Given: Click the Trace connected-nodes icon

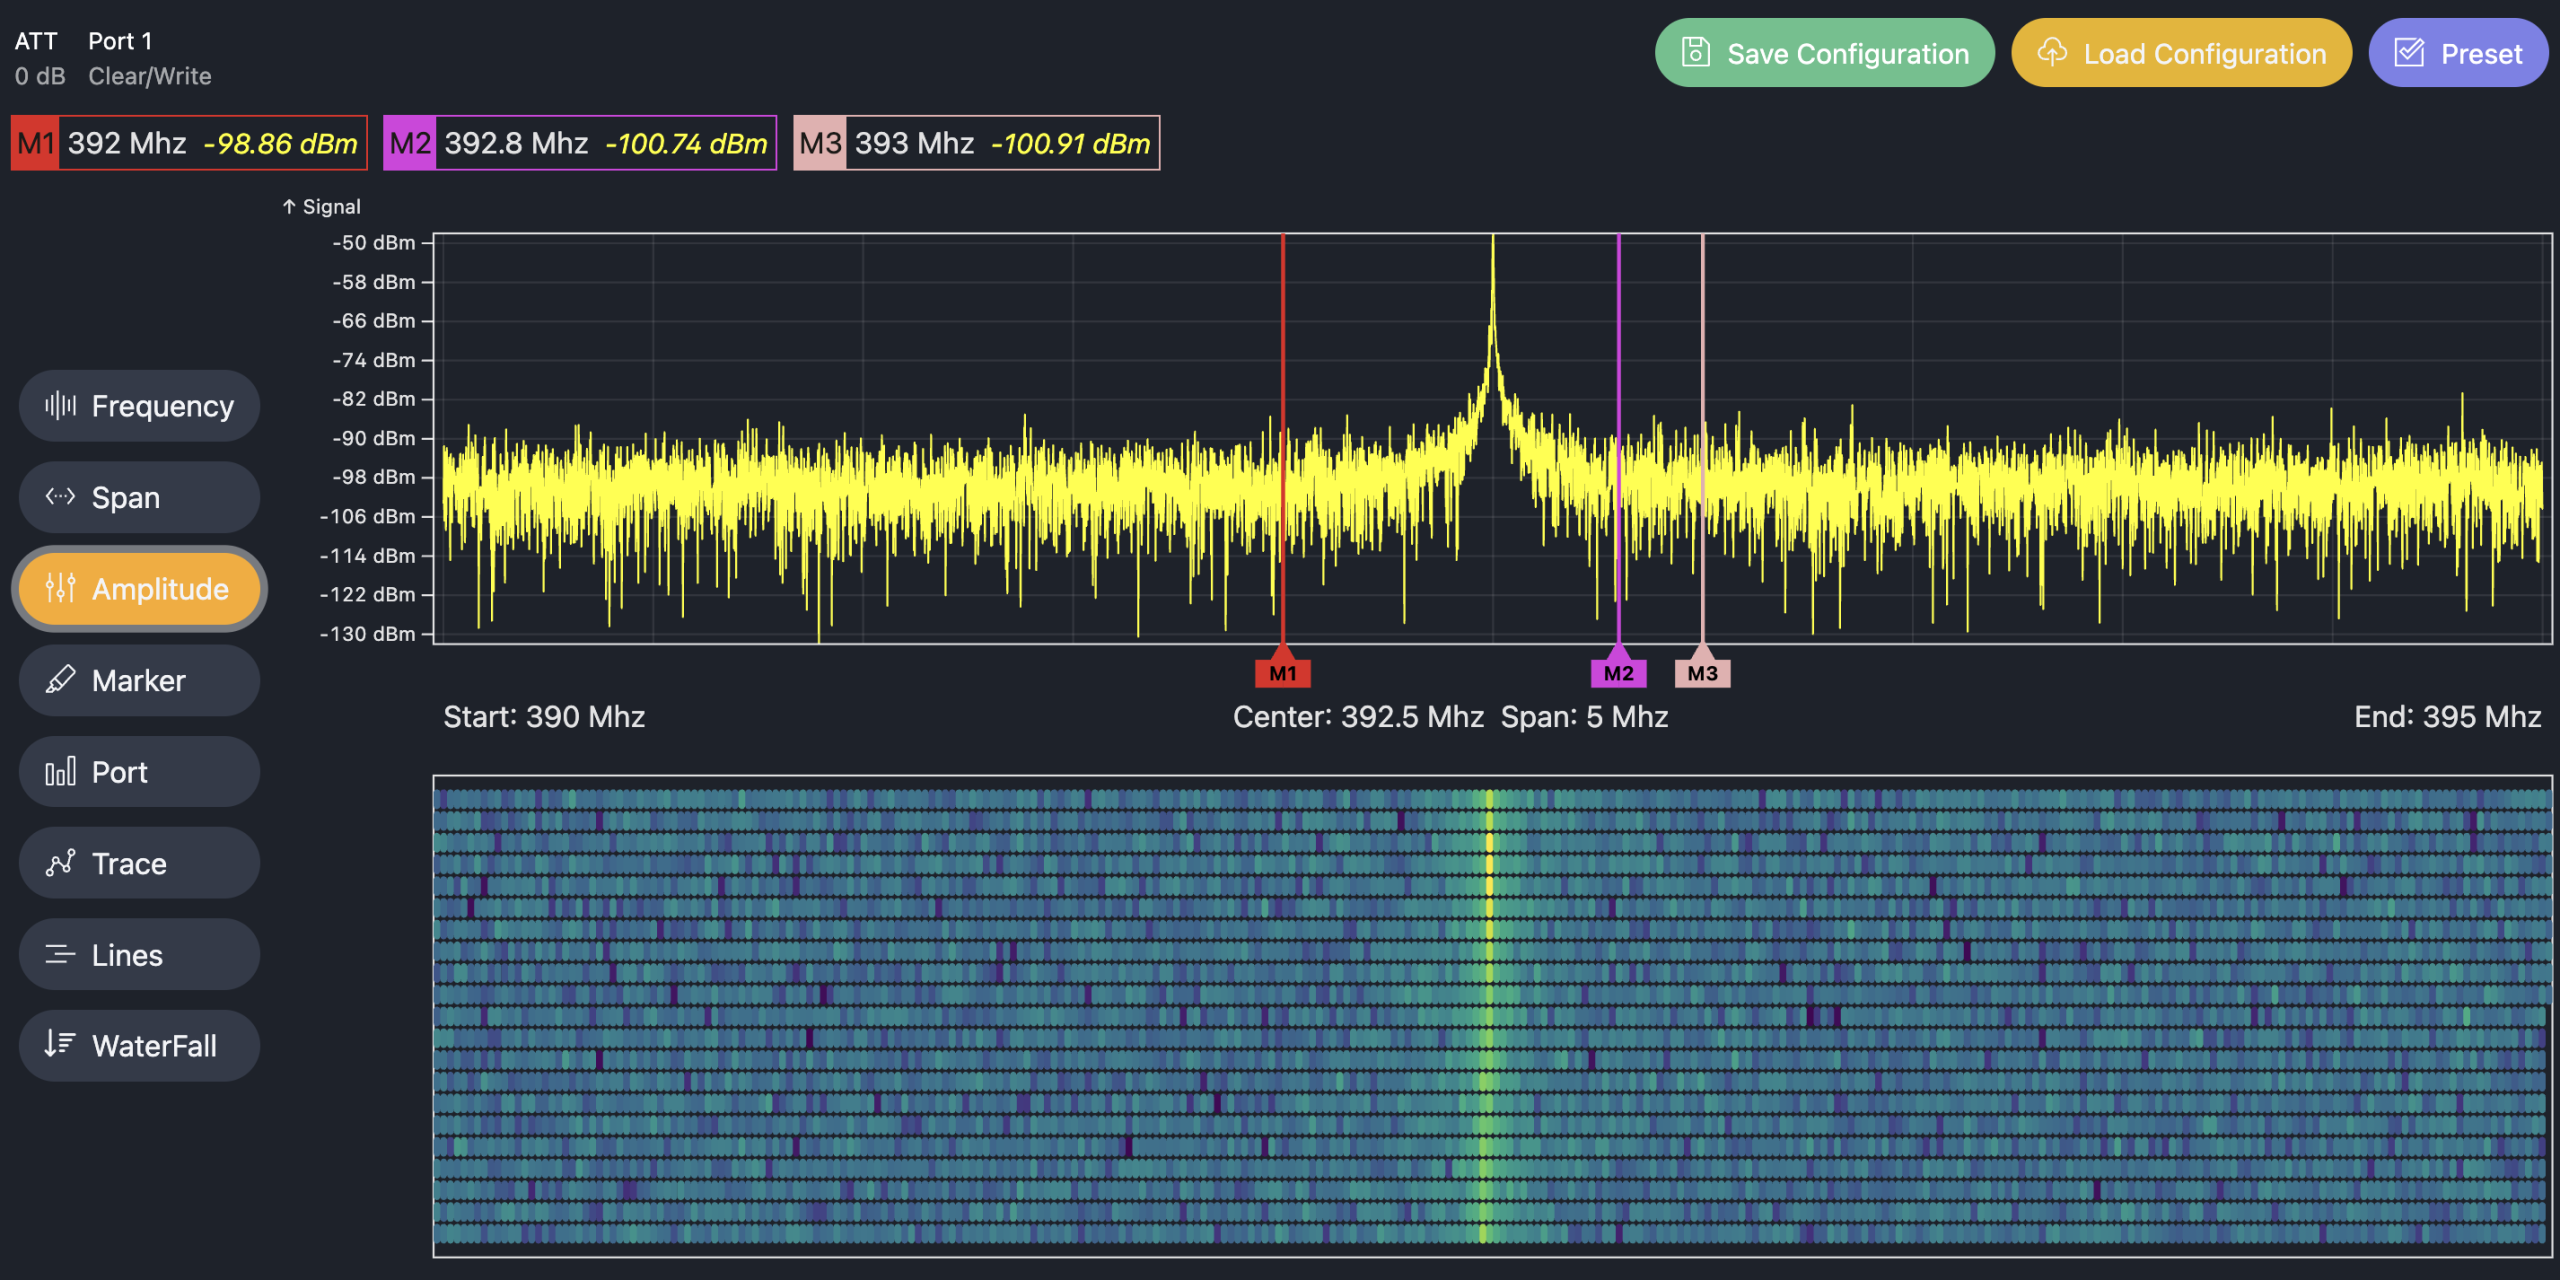Looking at the screenshot, I should point(60,862).
